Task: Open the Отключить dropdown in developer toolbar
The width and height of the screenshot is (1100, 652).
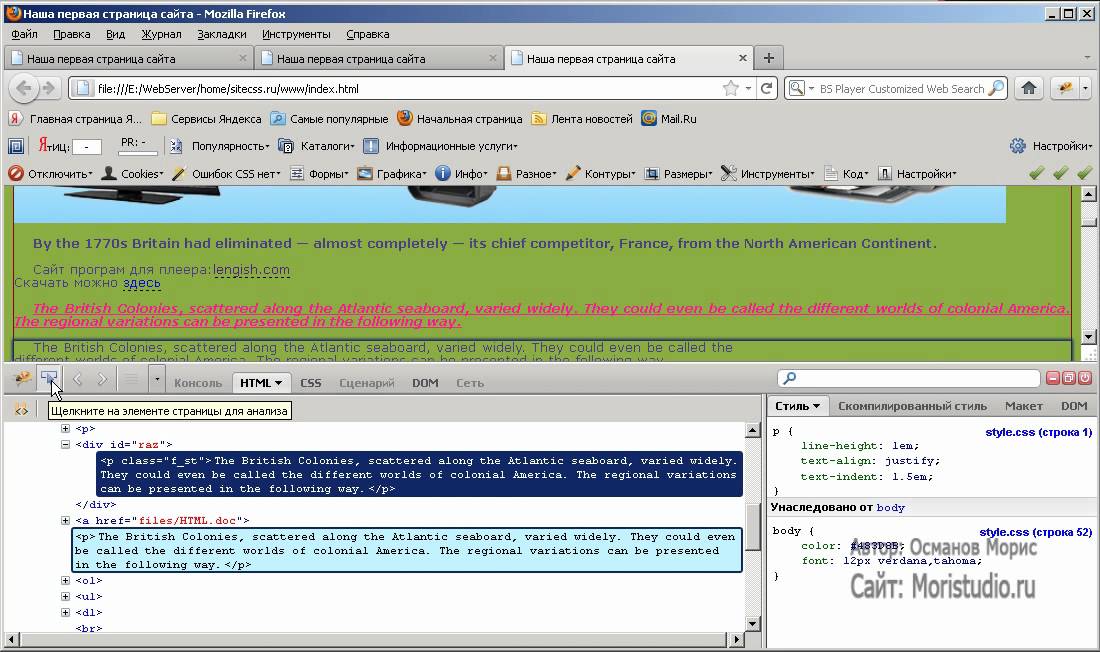Action: 51,173
